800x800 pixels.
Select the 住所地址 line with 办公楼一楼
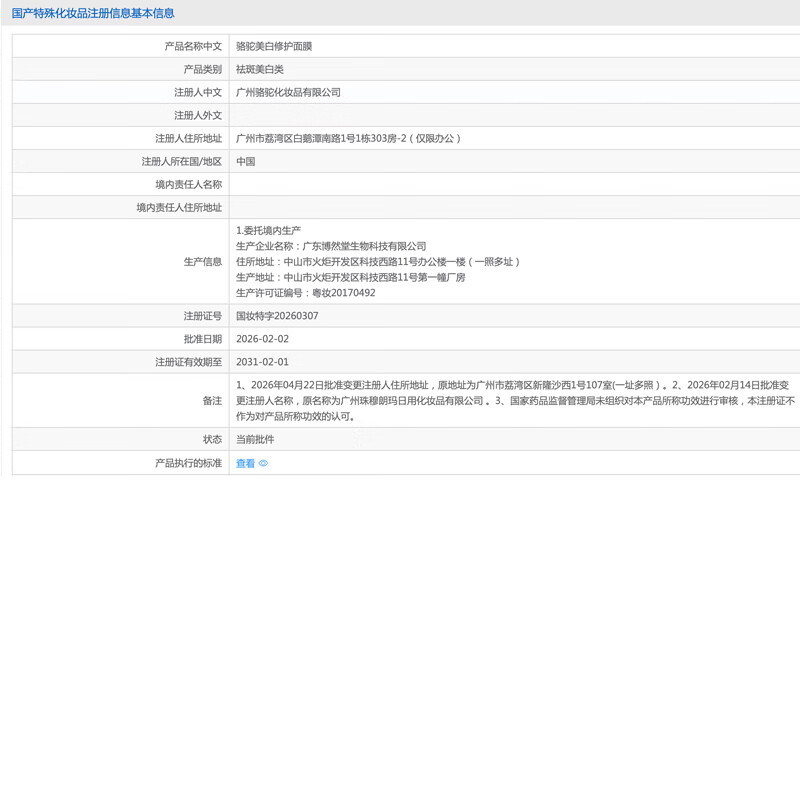pos(378,262)
